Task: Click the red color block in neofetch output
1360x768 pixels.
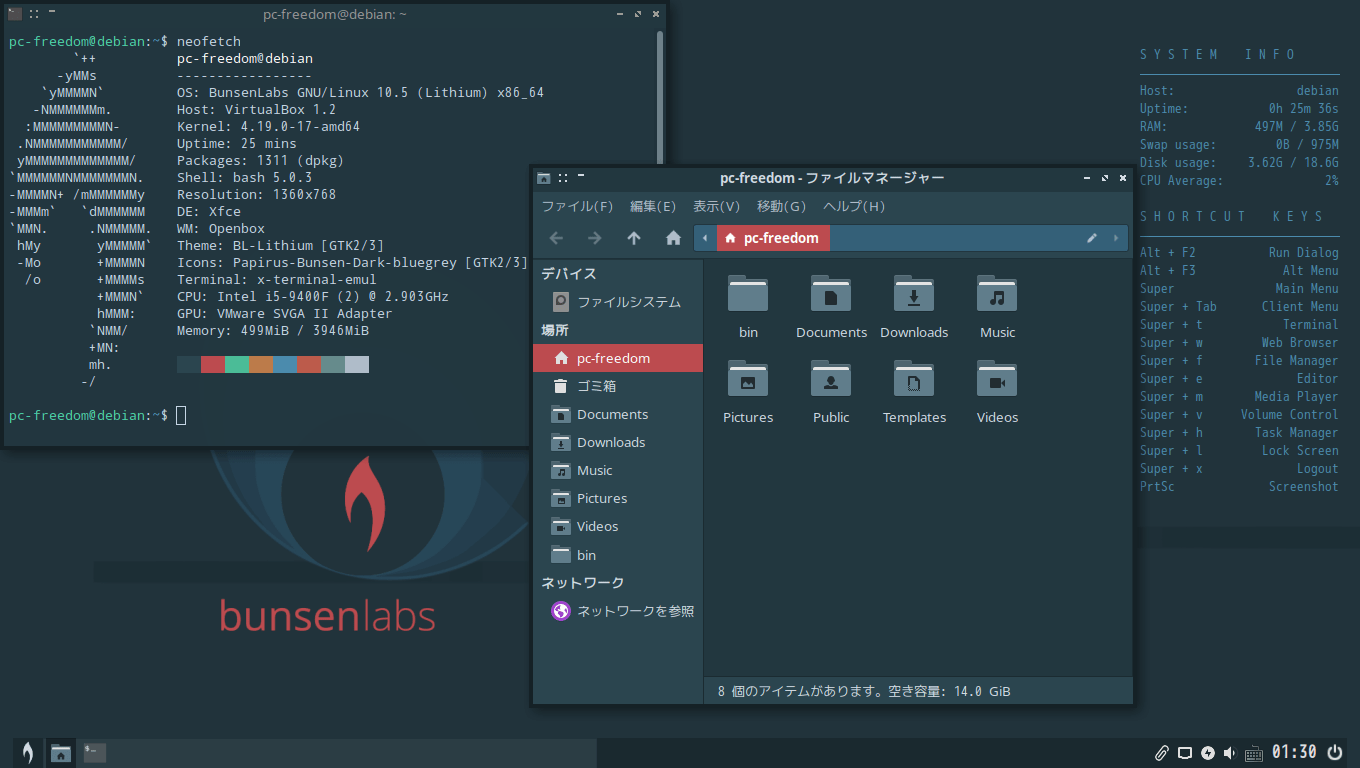Action: point(212,365)
